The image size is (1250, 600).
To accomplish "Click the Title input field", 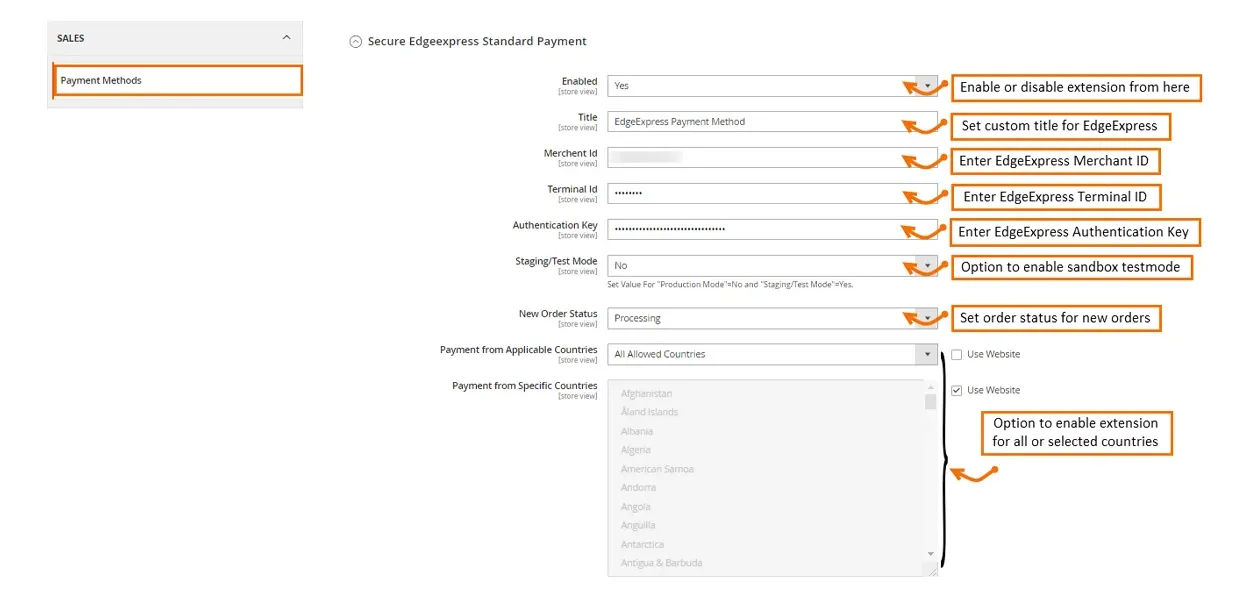I will (772, 122).
